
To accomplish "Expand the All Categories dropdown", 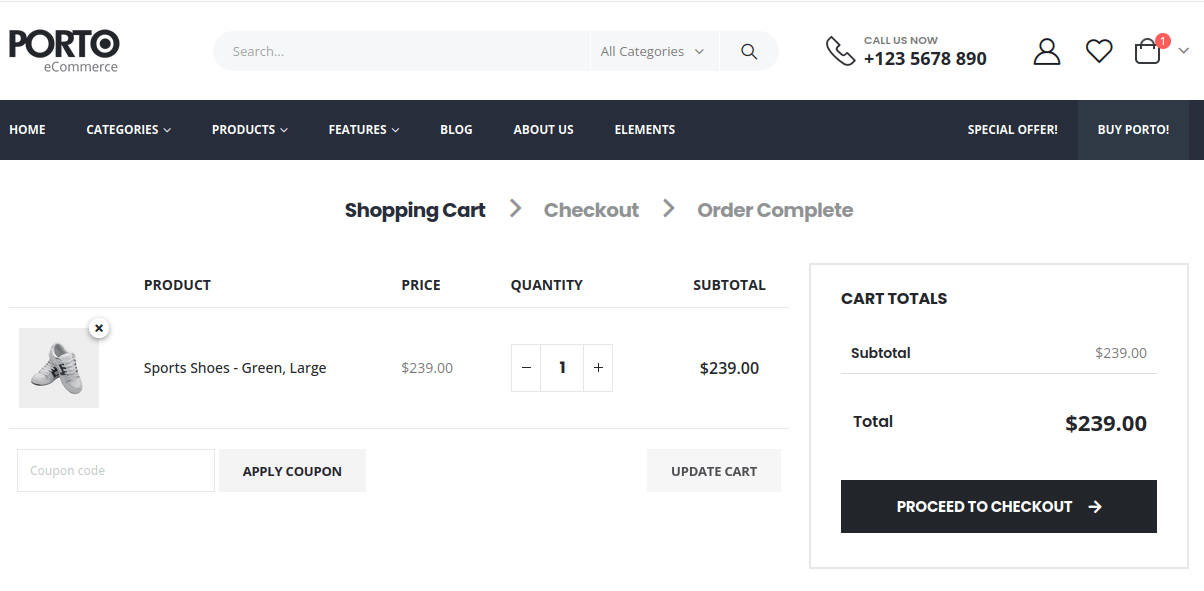I will click(653, 52).
